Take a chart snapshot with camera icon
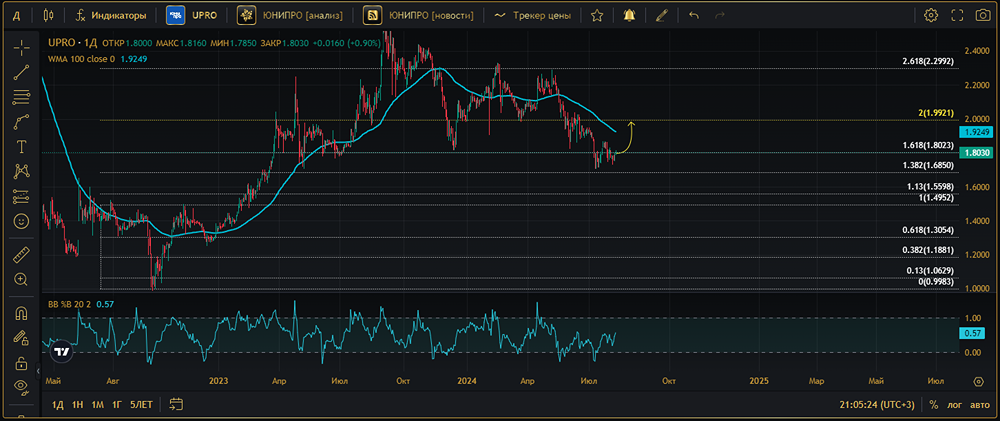The image size is (1000, 421). [983, 15]
